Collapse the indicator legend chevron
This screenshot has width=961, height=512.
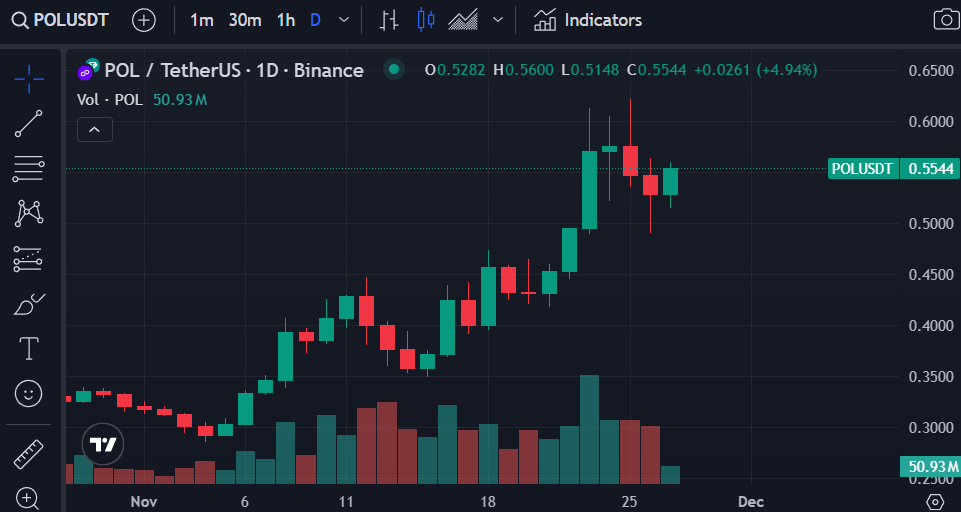pos(94,129)
